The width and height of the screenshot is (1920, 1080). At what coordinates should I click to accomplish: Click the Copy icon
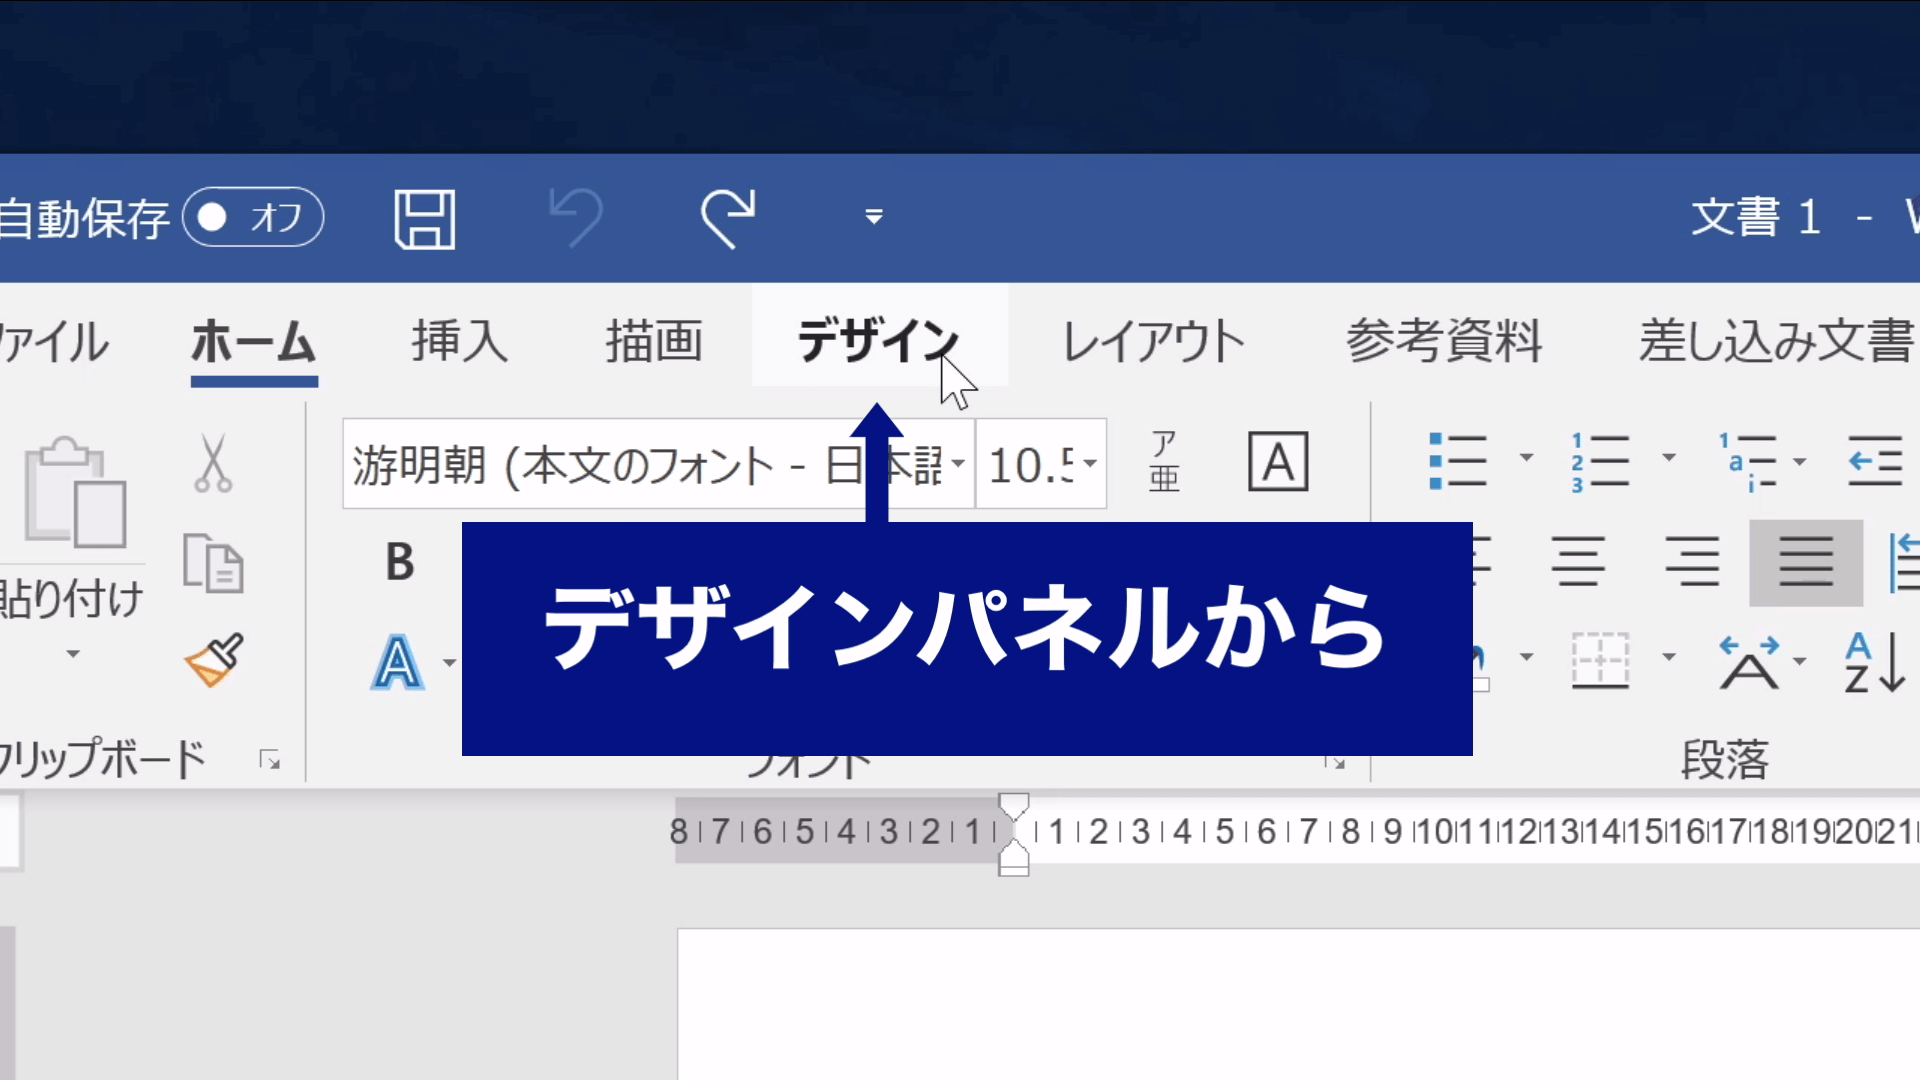213,563
